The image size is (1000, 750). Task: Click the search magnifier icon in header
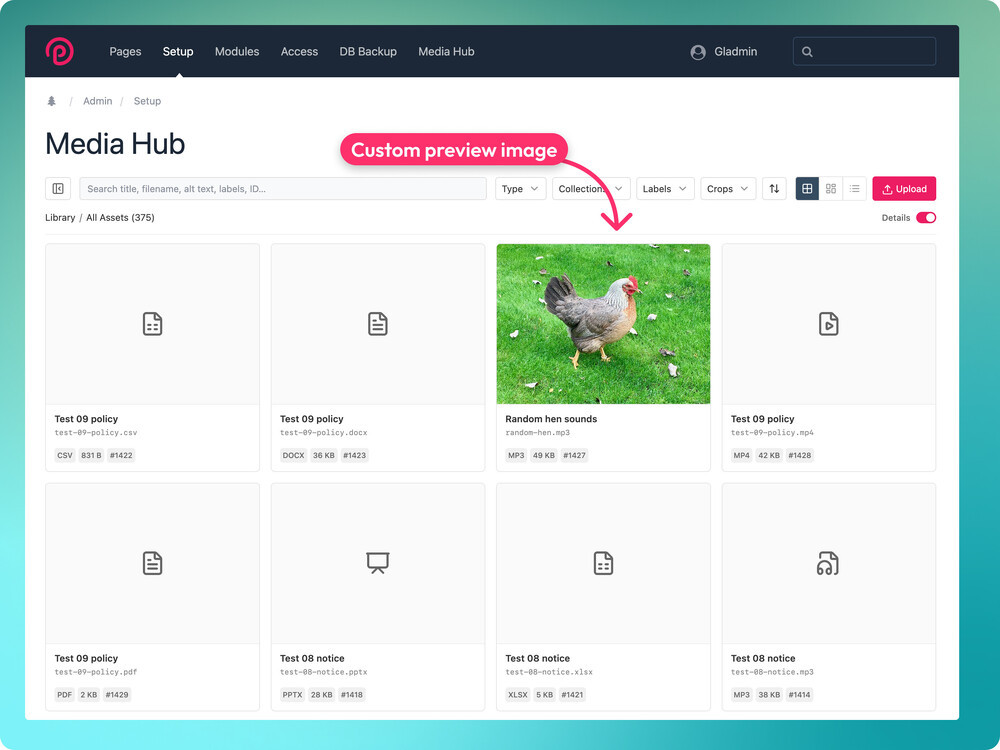coord(807,52)
